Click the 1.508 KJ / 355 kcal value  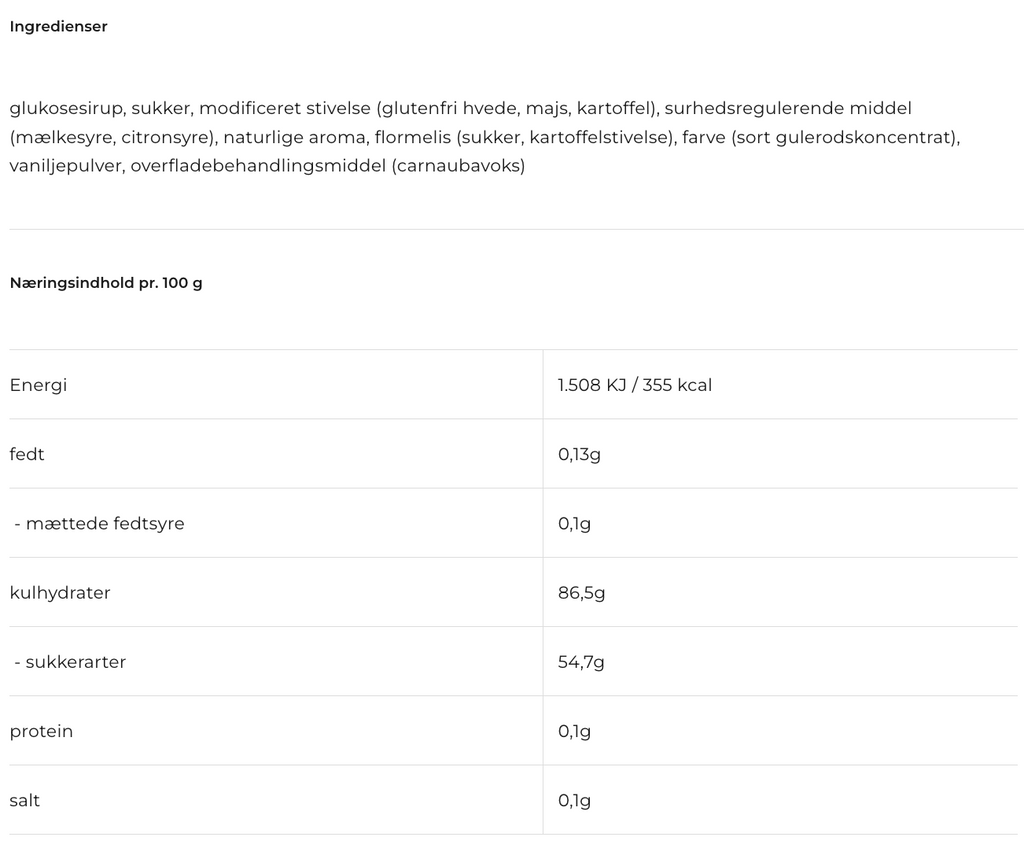(x=635, y=385)
